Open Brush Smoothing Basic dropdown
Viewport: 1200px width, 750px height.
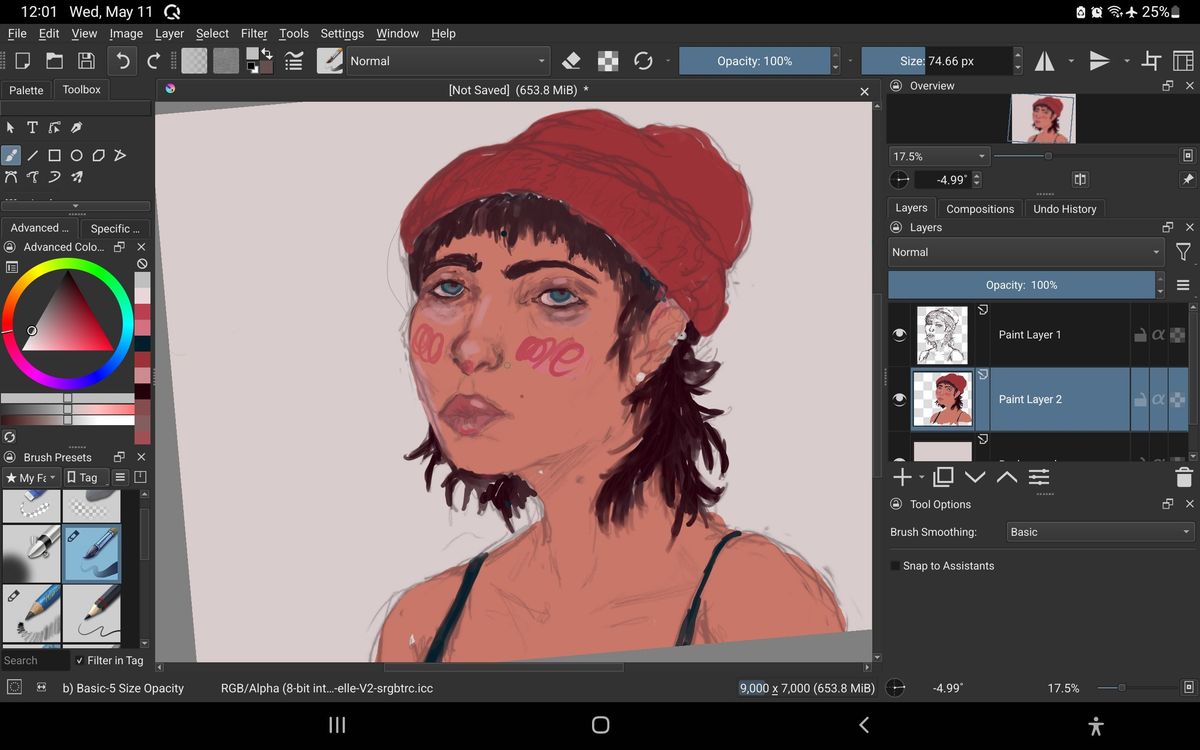[1100, 532]
